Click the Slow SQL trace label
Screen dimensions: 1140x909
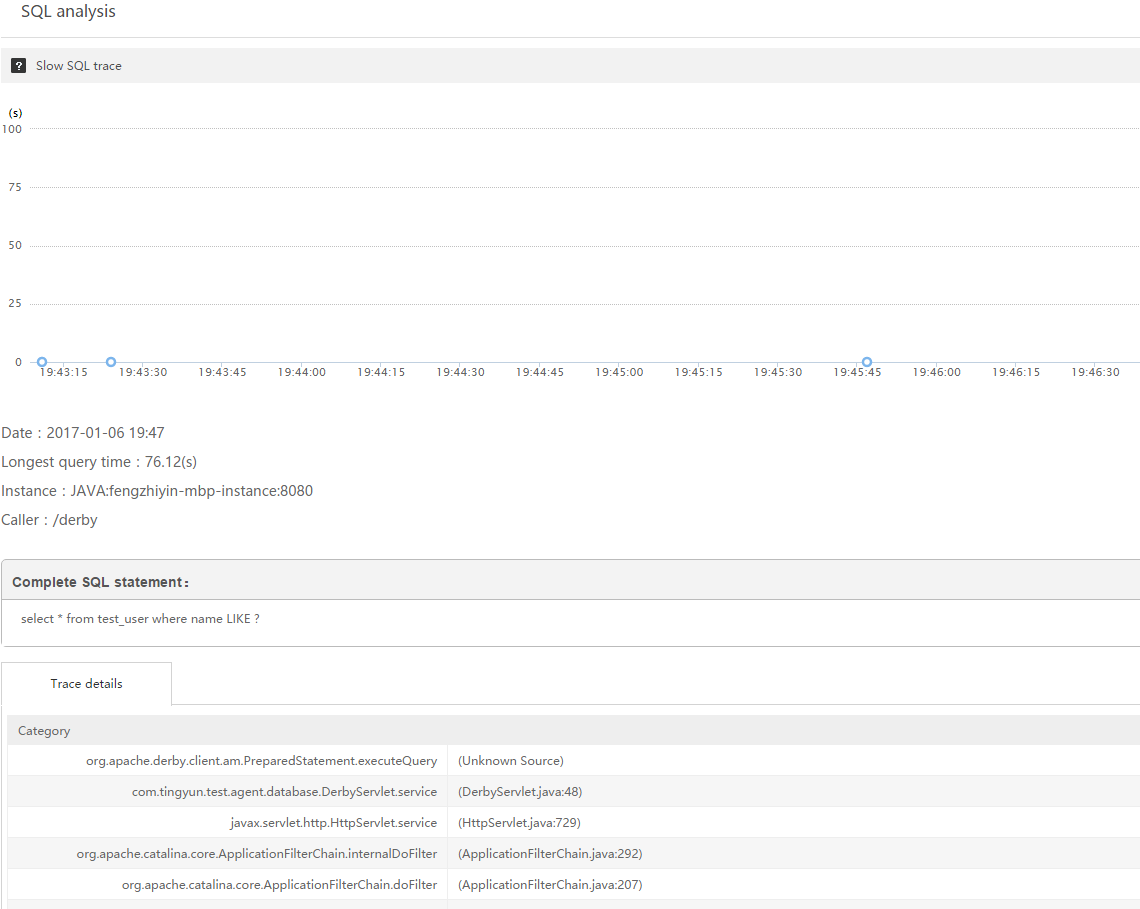click(x=79, y=66)
